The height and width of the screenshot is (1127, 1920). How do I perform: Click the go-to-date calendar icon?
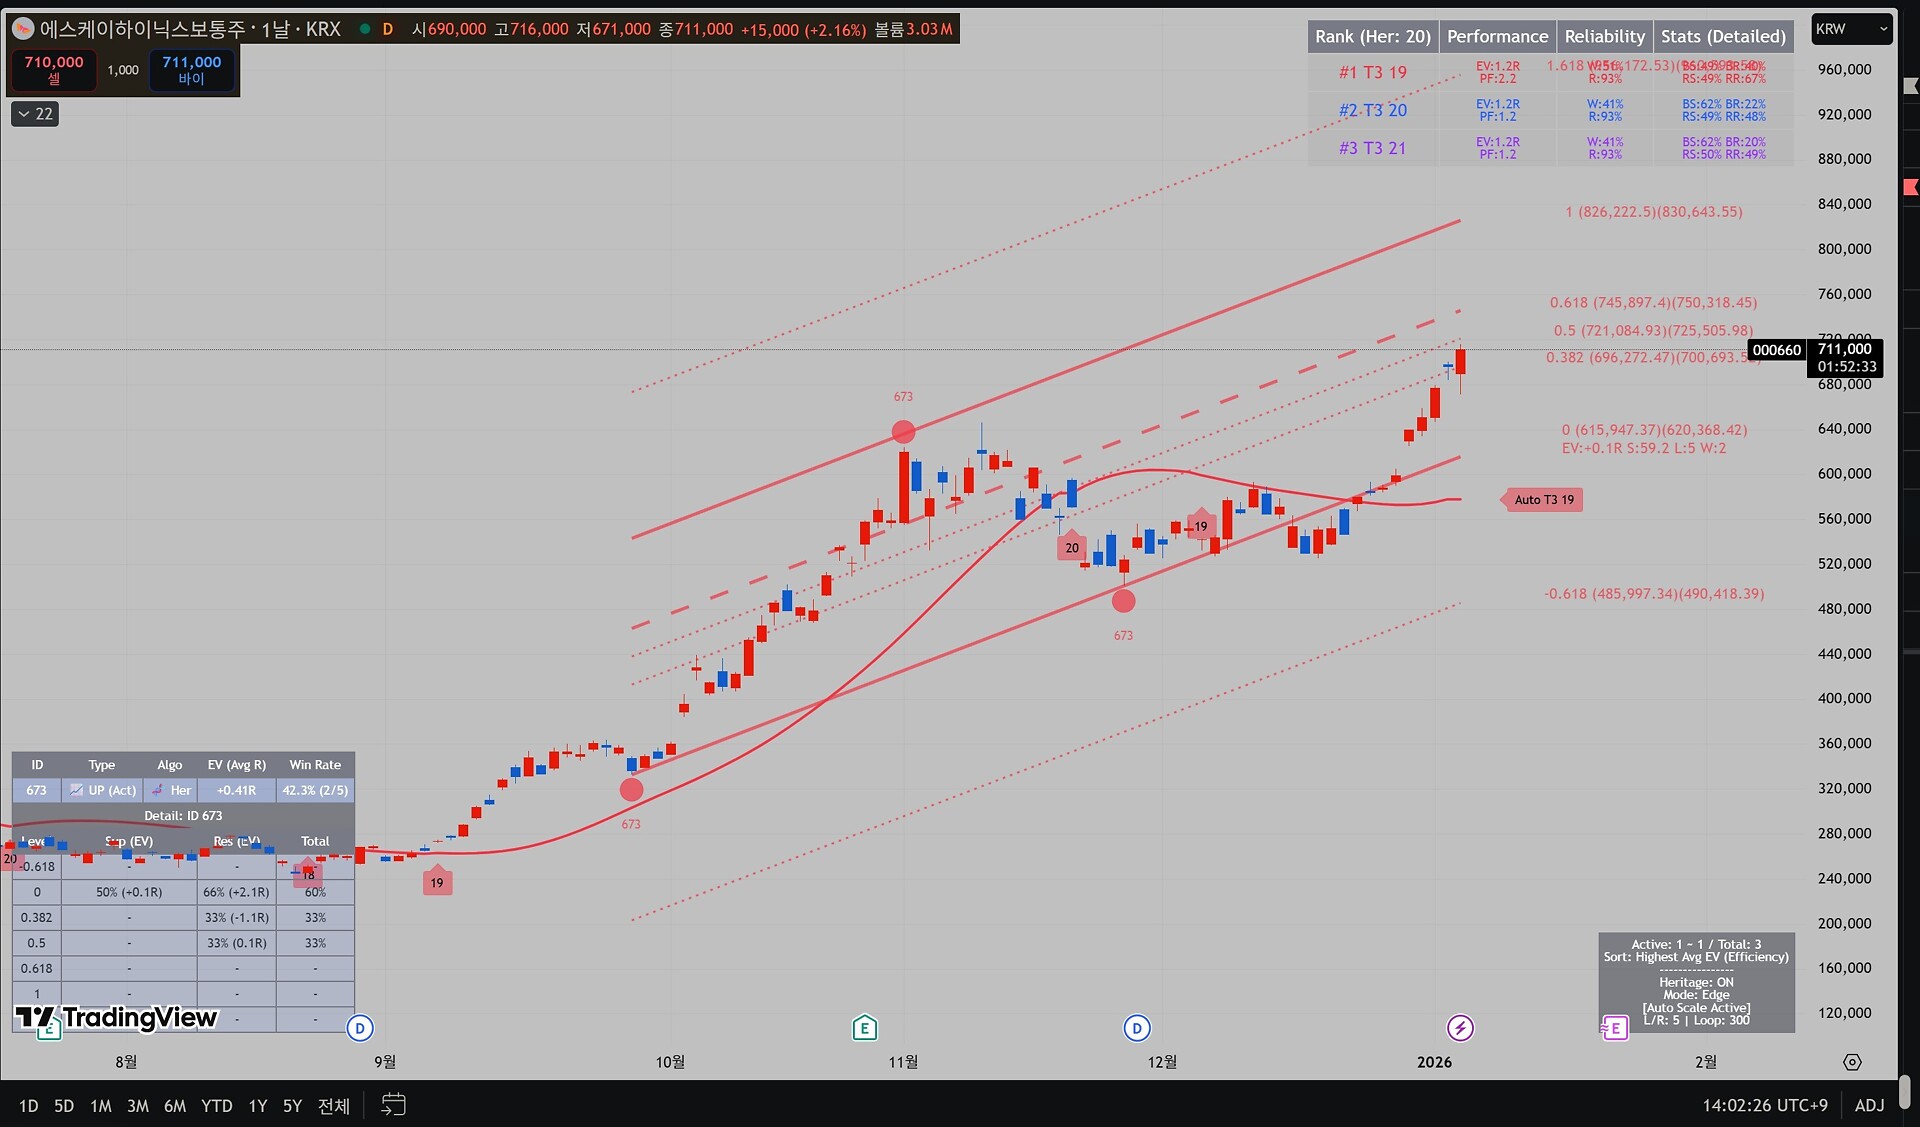point(394,1104)
